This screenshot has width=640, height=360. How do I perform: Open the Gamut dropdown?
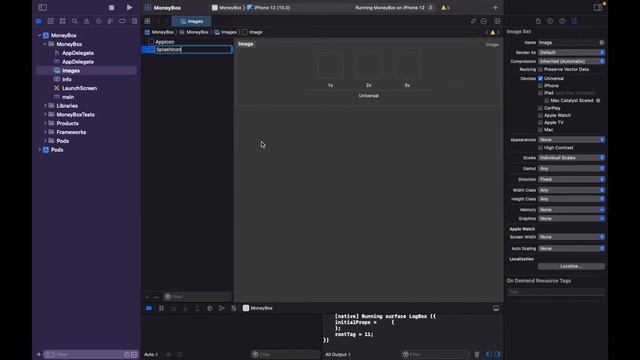[x=571, y=168]
